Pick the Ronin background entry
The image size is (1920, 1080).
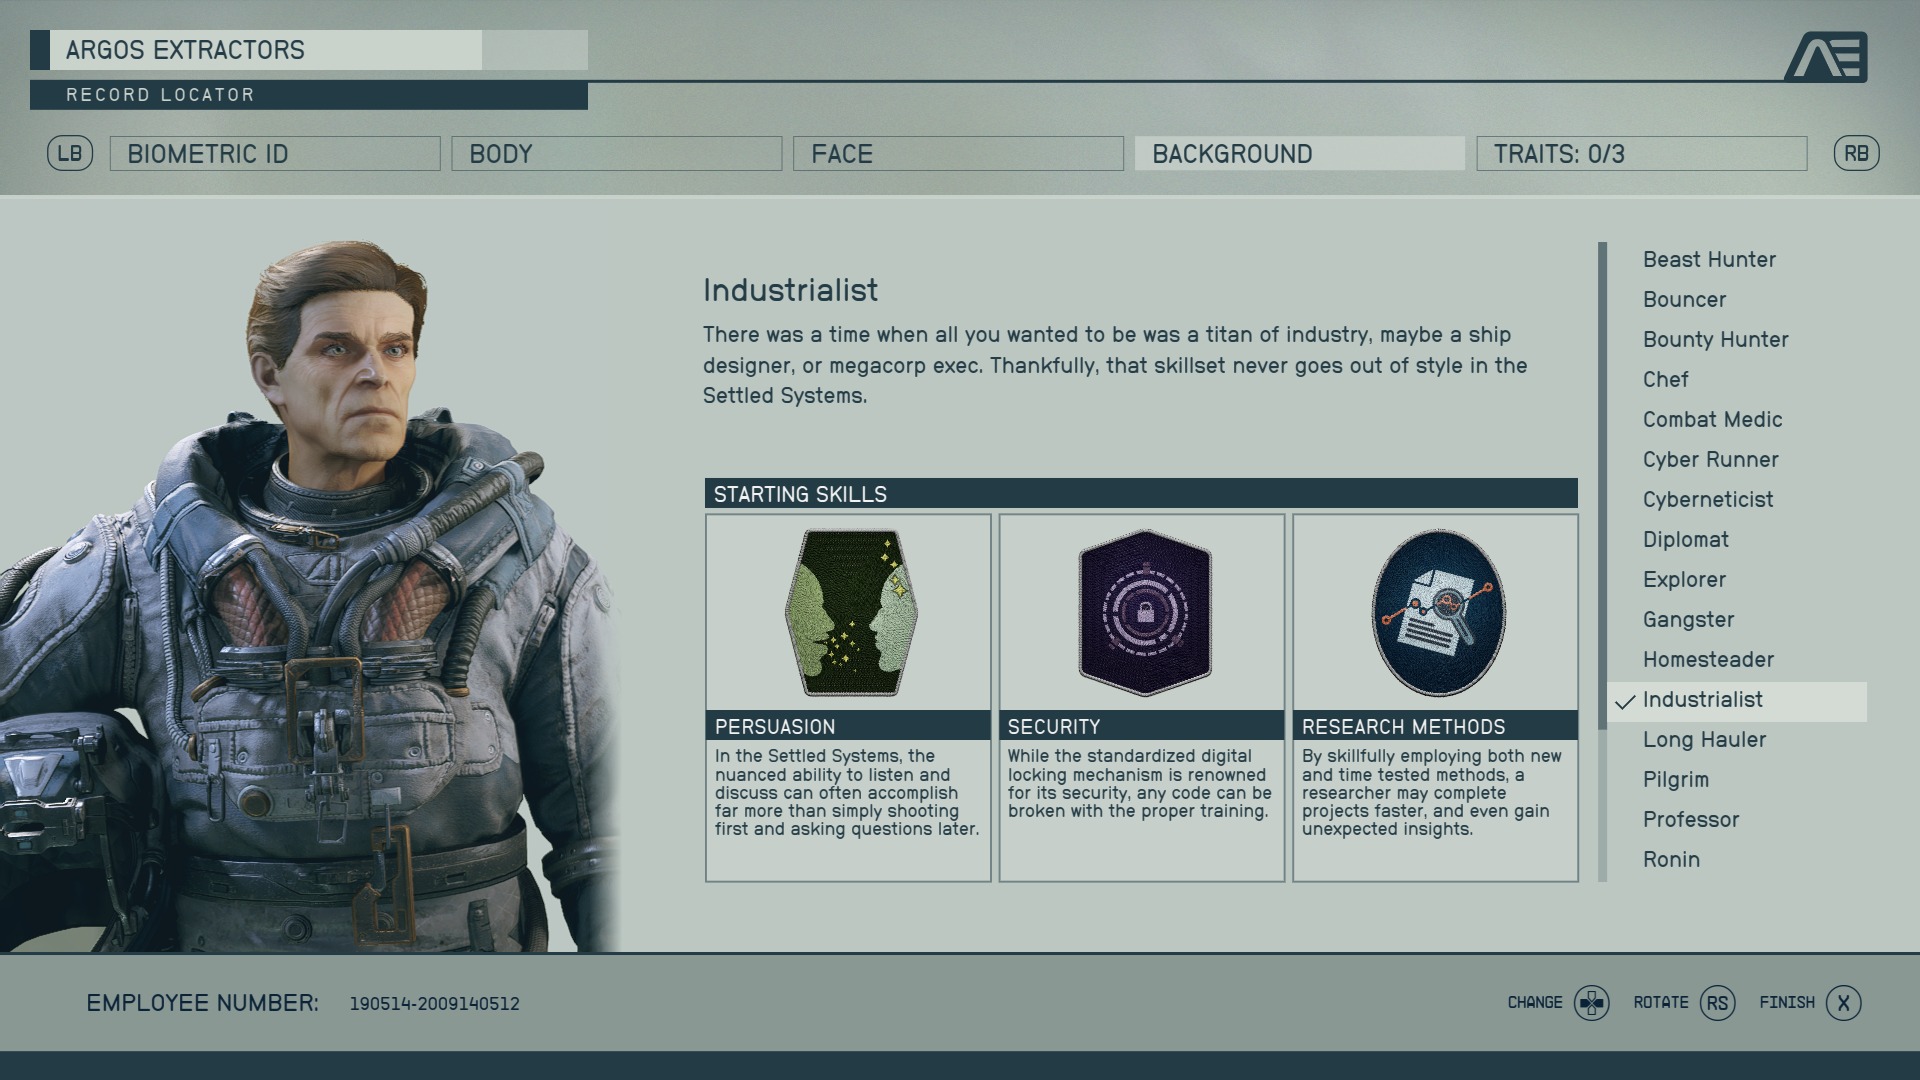pos(1671,860)
